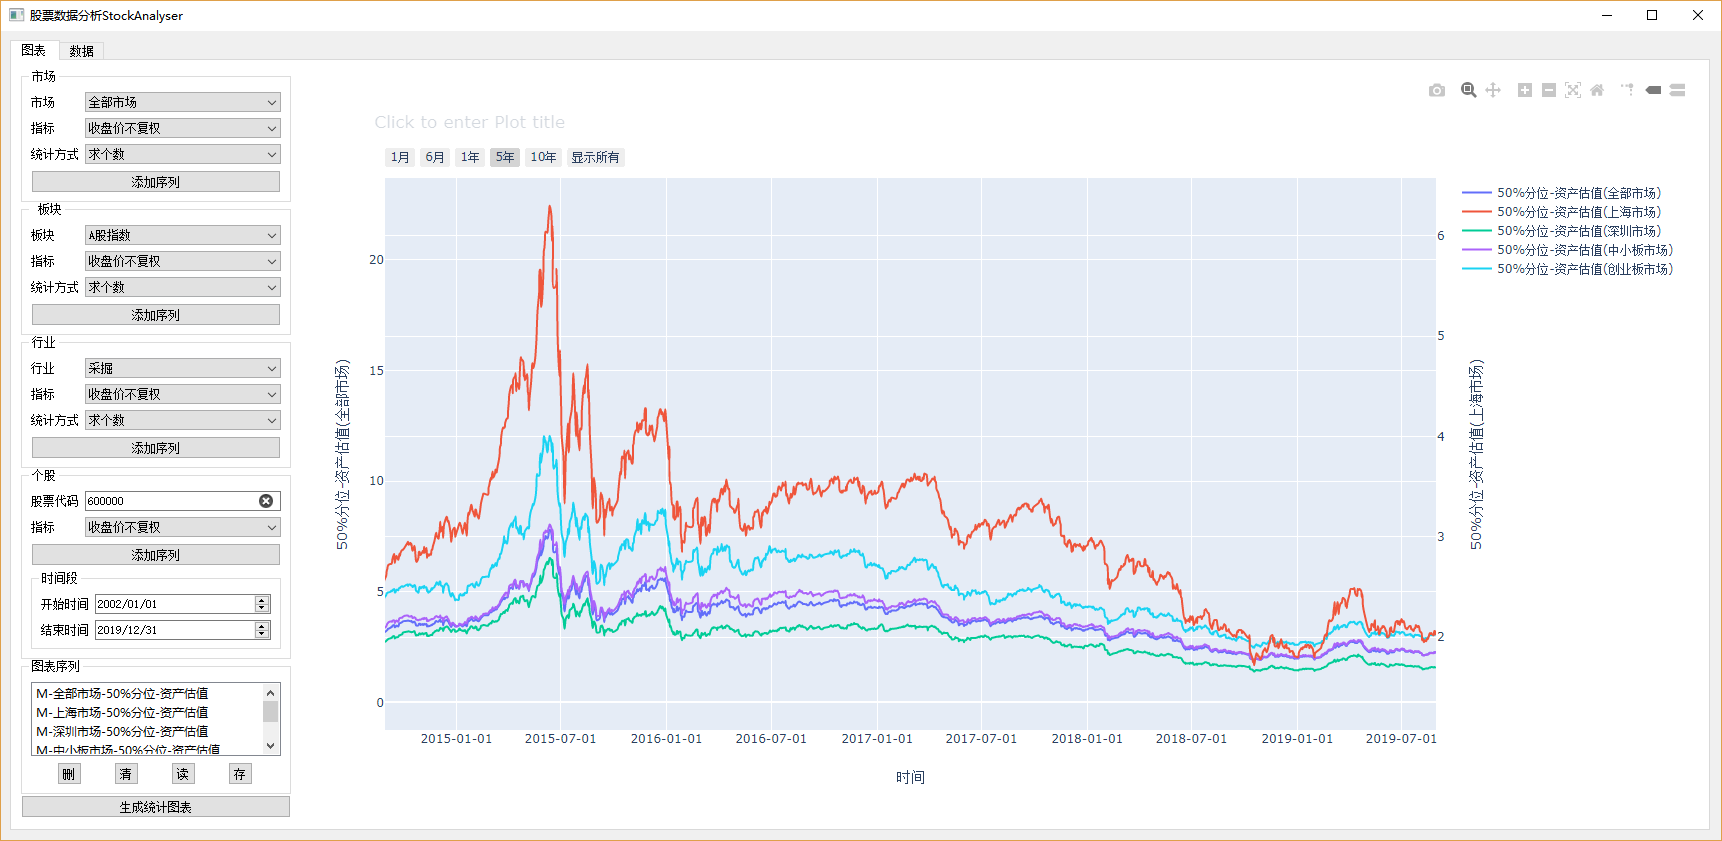Download plot as PNG via camera icon
The width and height of the screenshot is (1722, 841).
1437,90
